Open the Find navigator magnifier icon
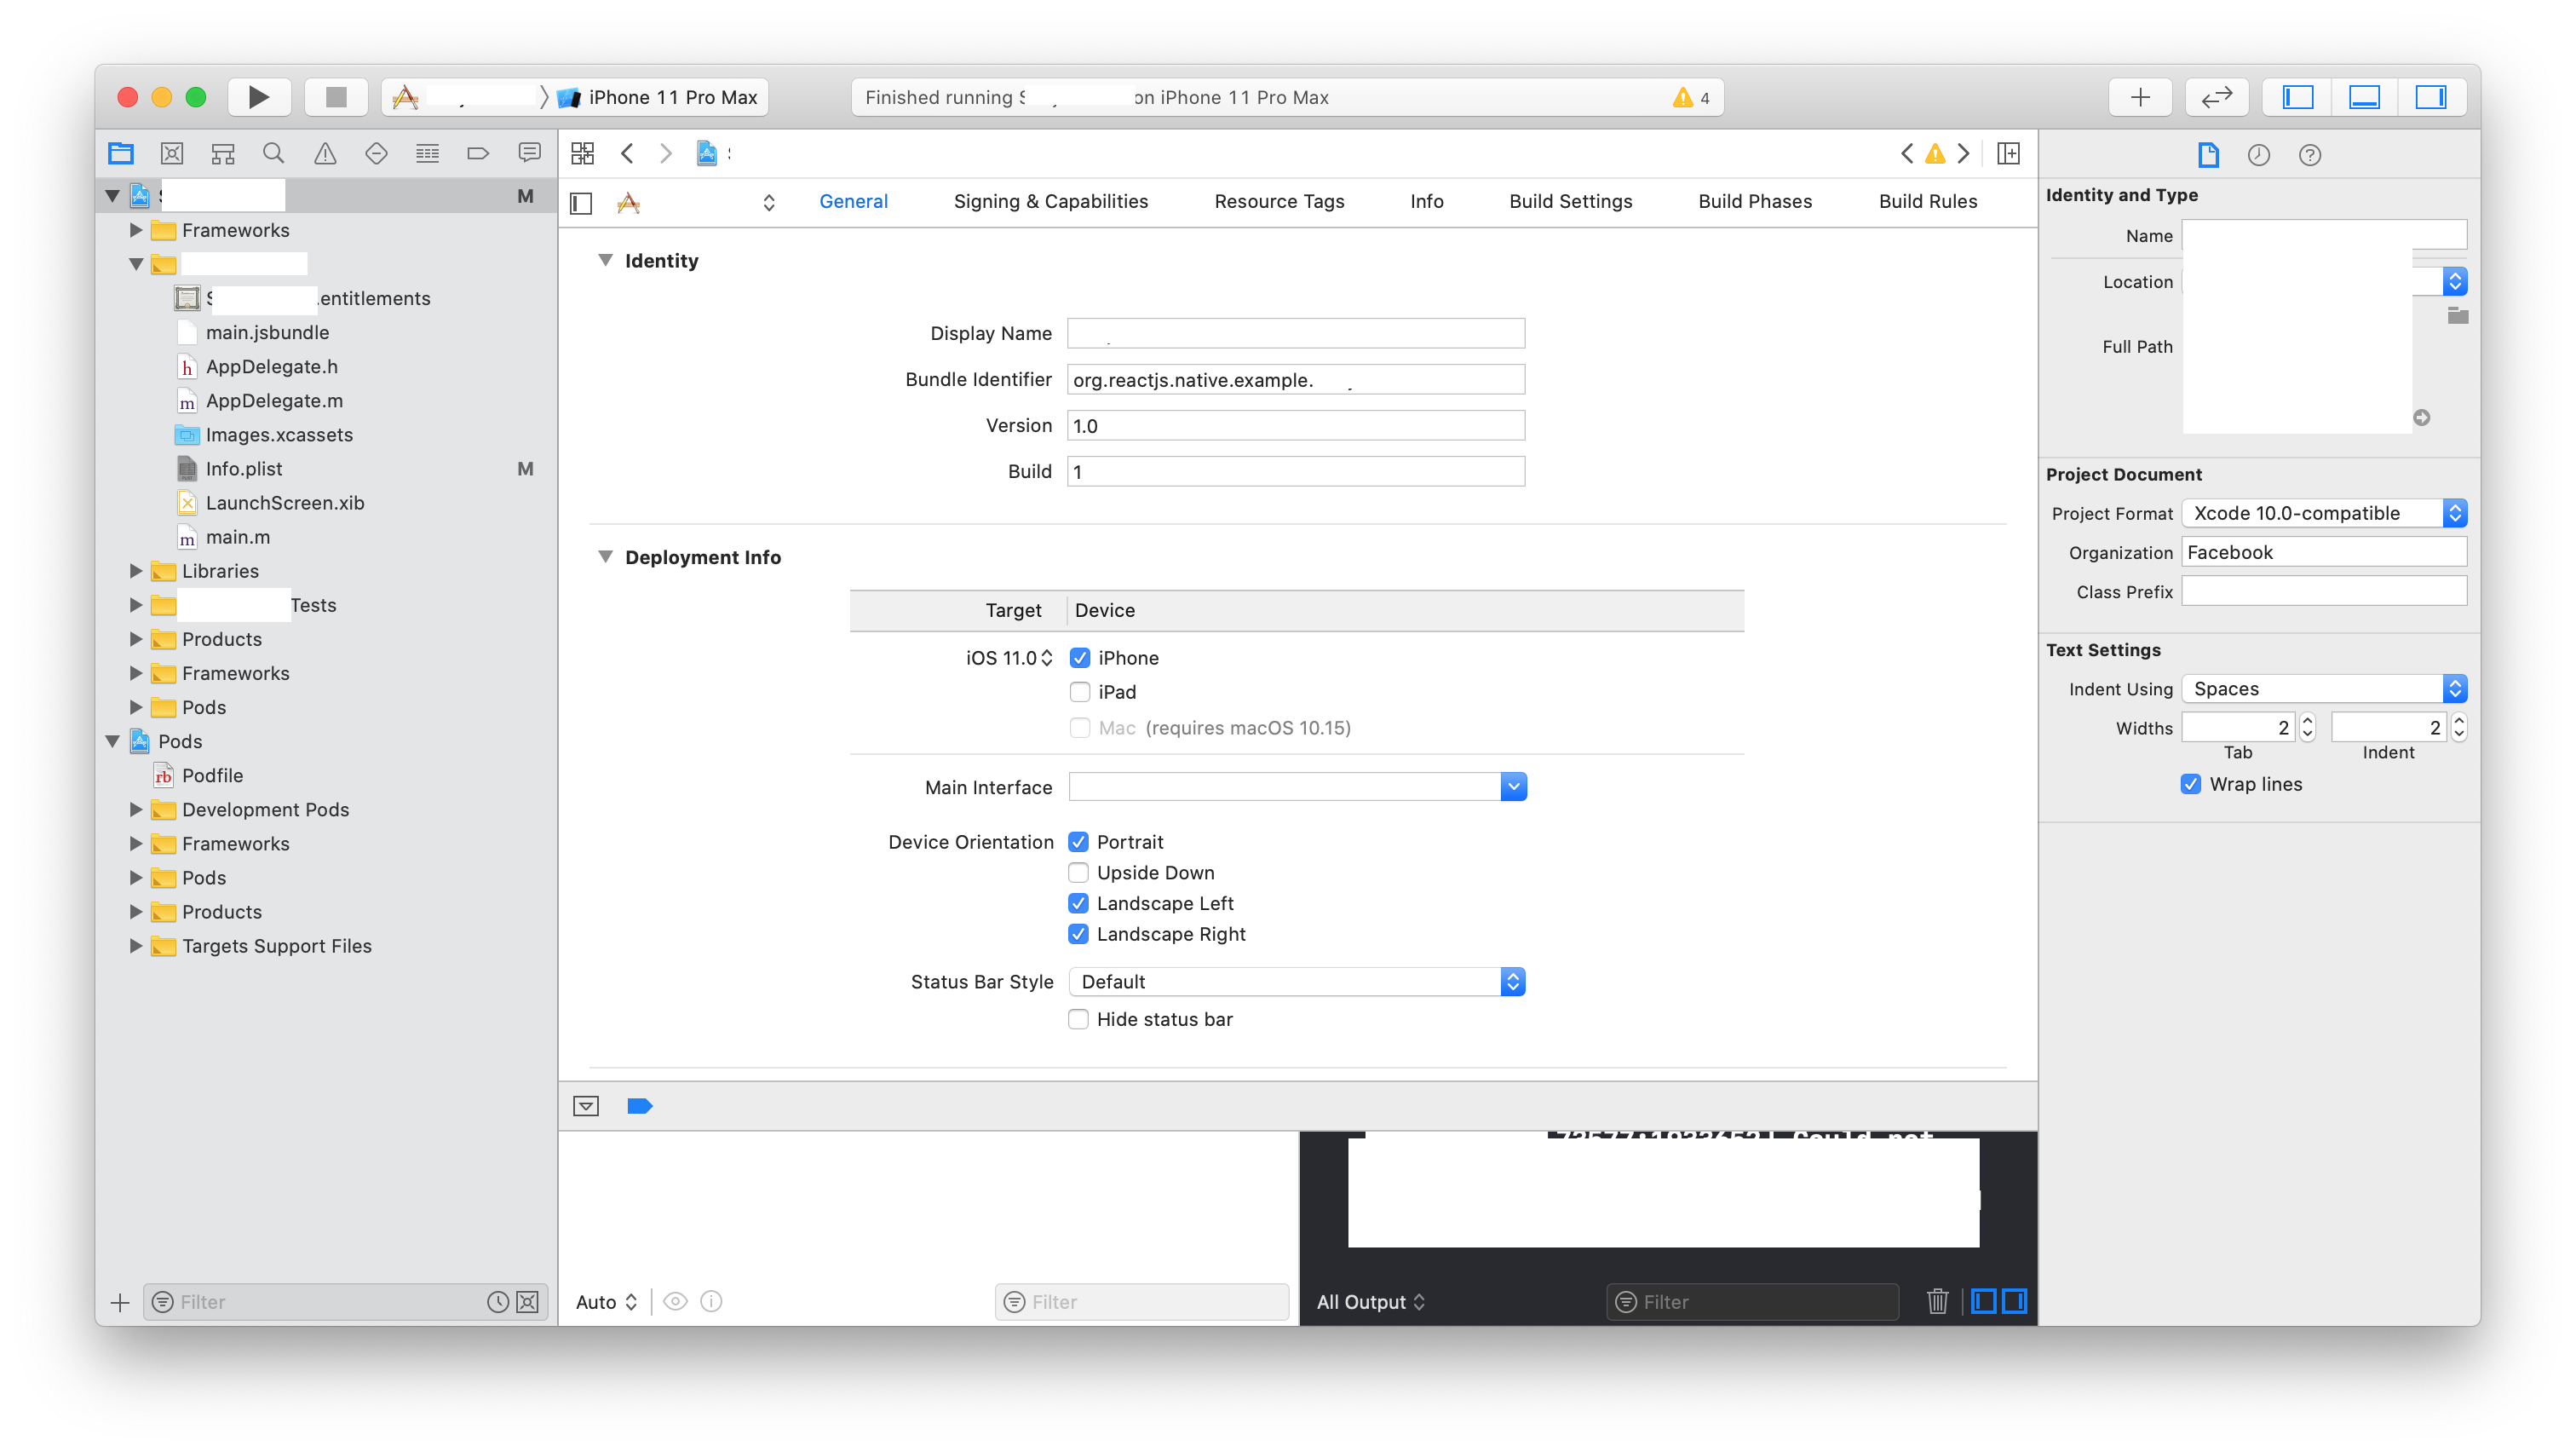 (273, 153)
